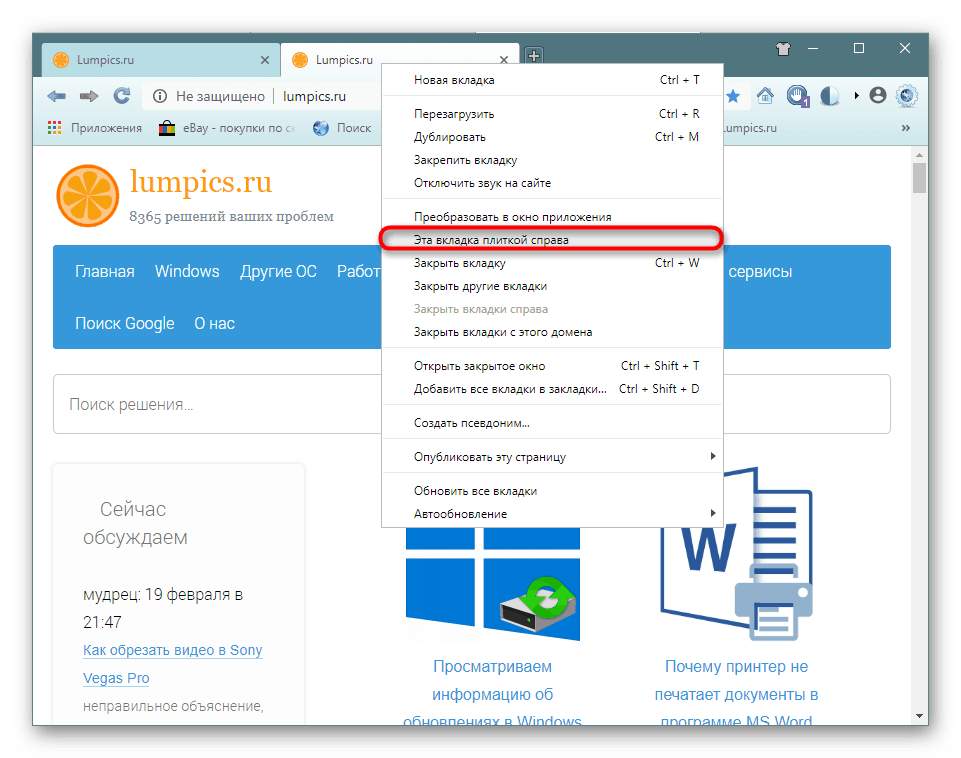Image resolution: width=961 pixels, height=758 pixels.
Task: Toggle the dark mode half-circle icon
Action: [x=828, y=96]
